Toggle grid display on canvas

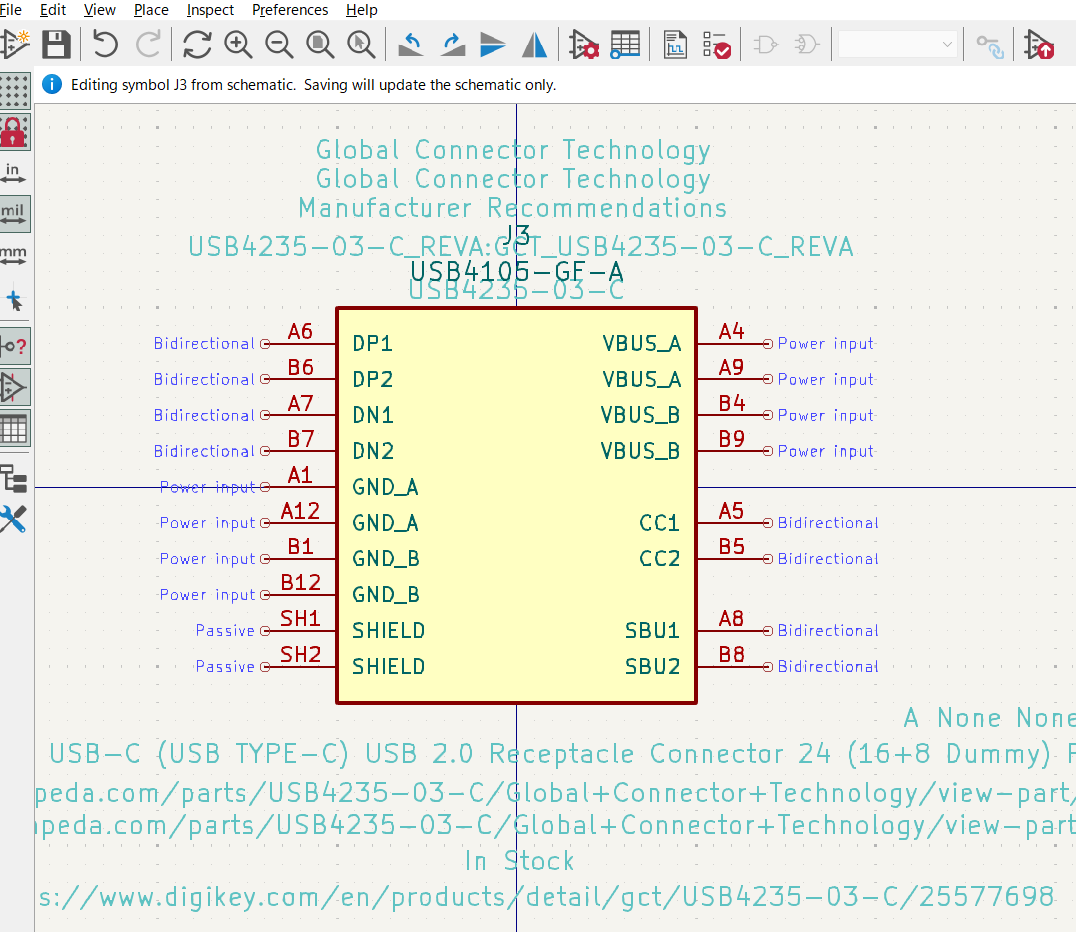point(14,91)
